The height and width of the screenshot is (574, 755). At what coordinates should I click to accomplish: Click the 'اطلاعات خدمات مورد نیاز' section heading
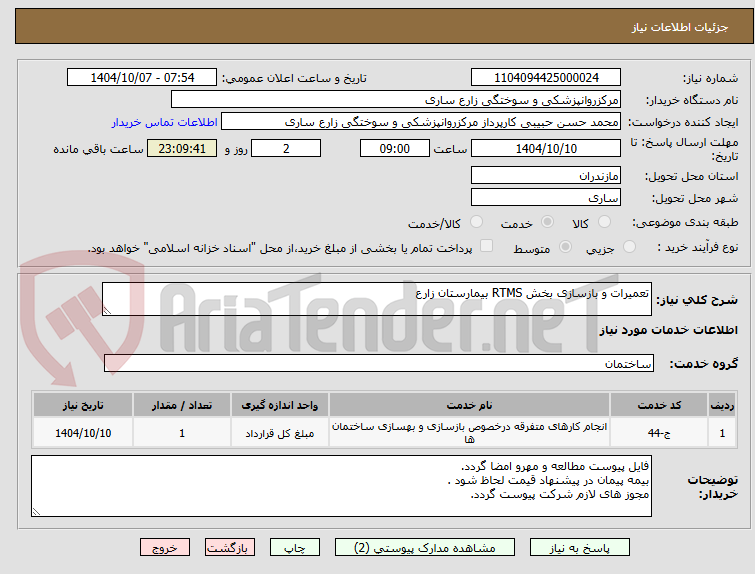(x=668, y=330)
